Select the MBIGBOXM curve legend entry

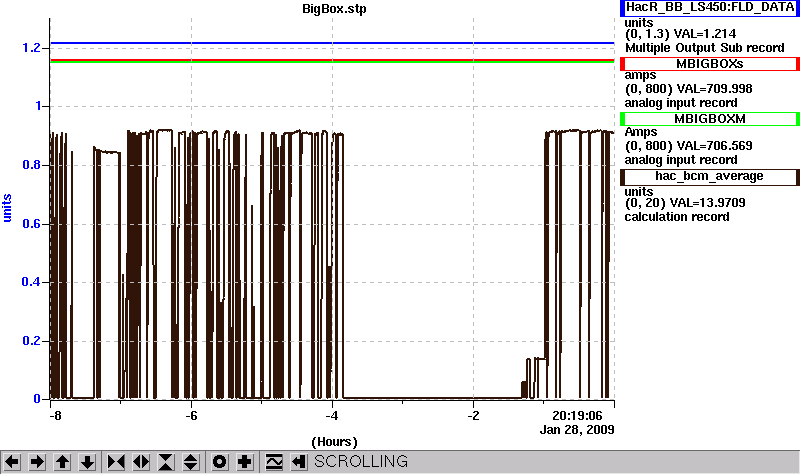pyautogui.click(x=710, y=119)
